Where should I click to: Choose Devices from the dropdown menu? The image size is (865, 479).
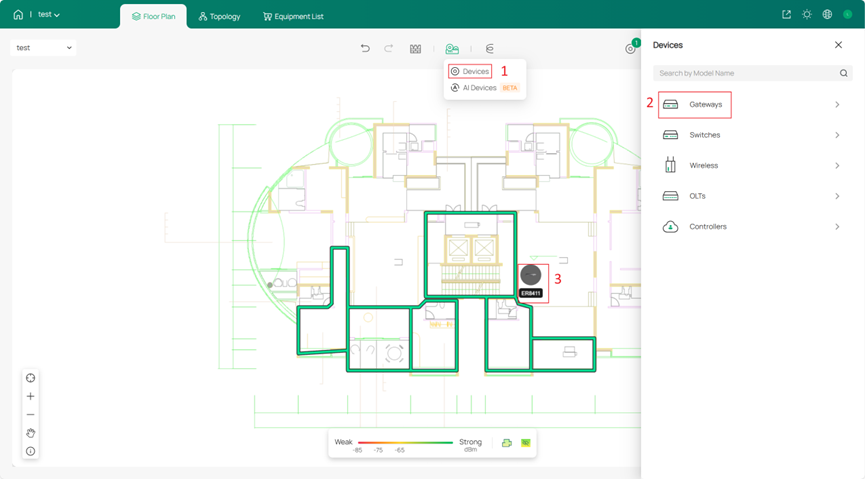pos(470,72)
